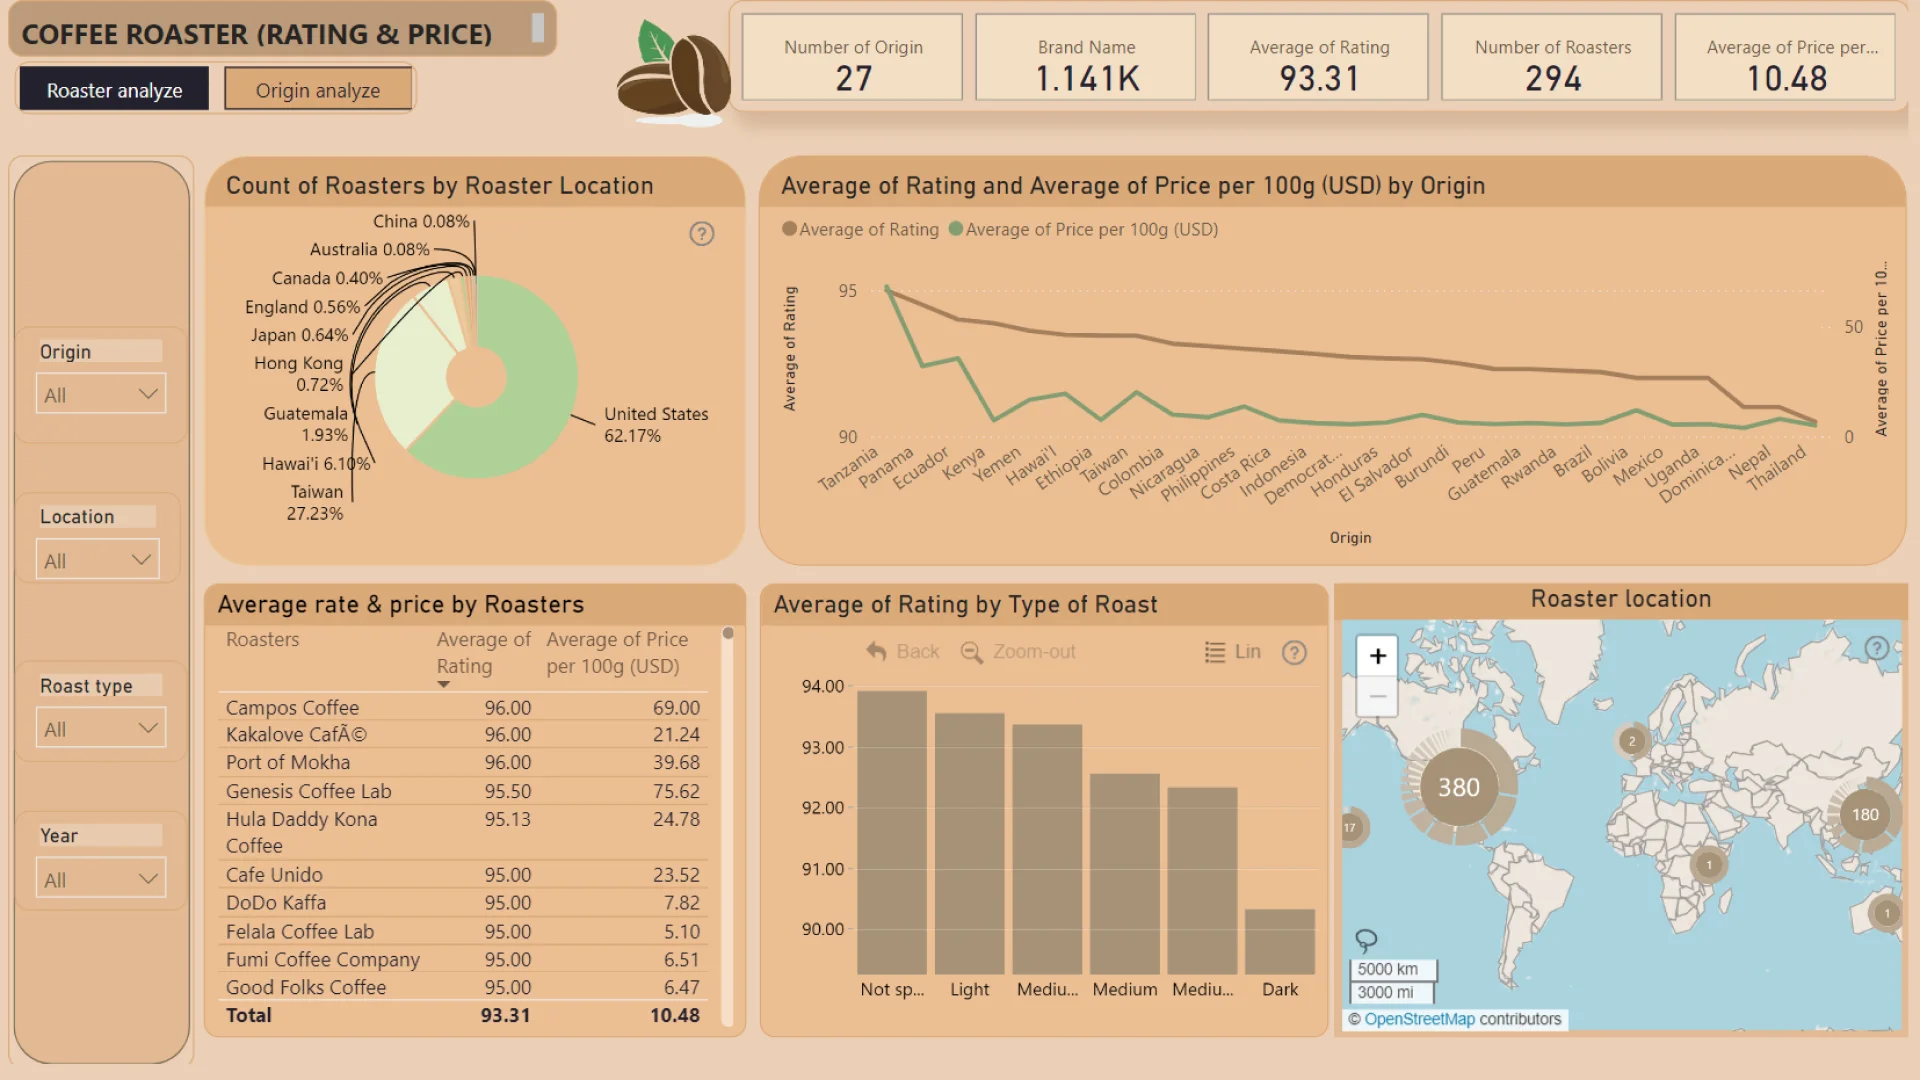
Task: Click the Hawai'i 6.10% label
Action: 316,464
